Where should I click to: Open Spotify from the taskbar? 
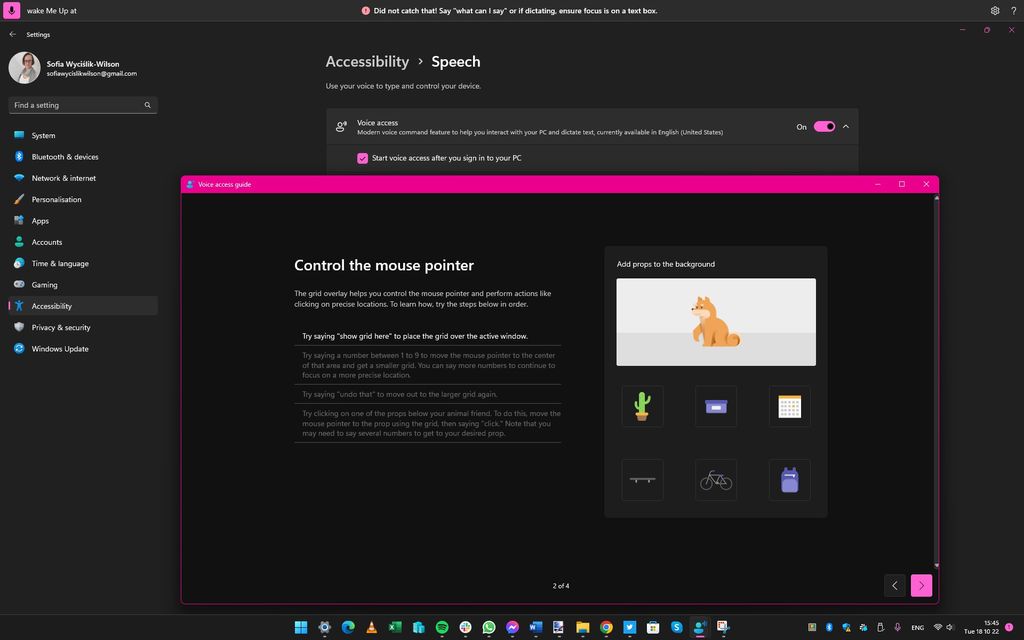(440, 627)
